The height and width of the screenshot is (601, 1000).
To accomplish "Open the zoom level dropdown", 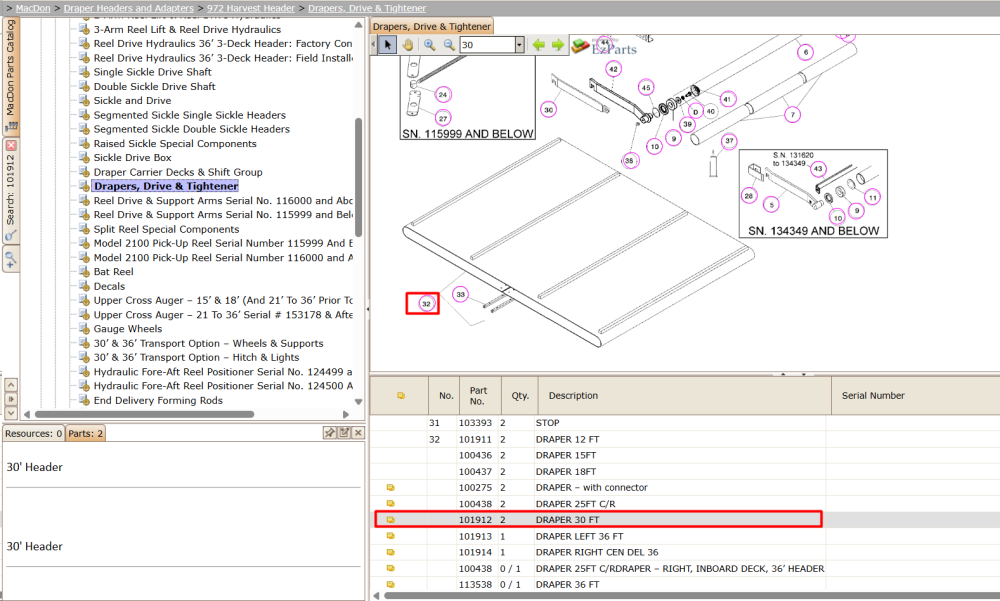I will coord(519,45).
